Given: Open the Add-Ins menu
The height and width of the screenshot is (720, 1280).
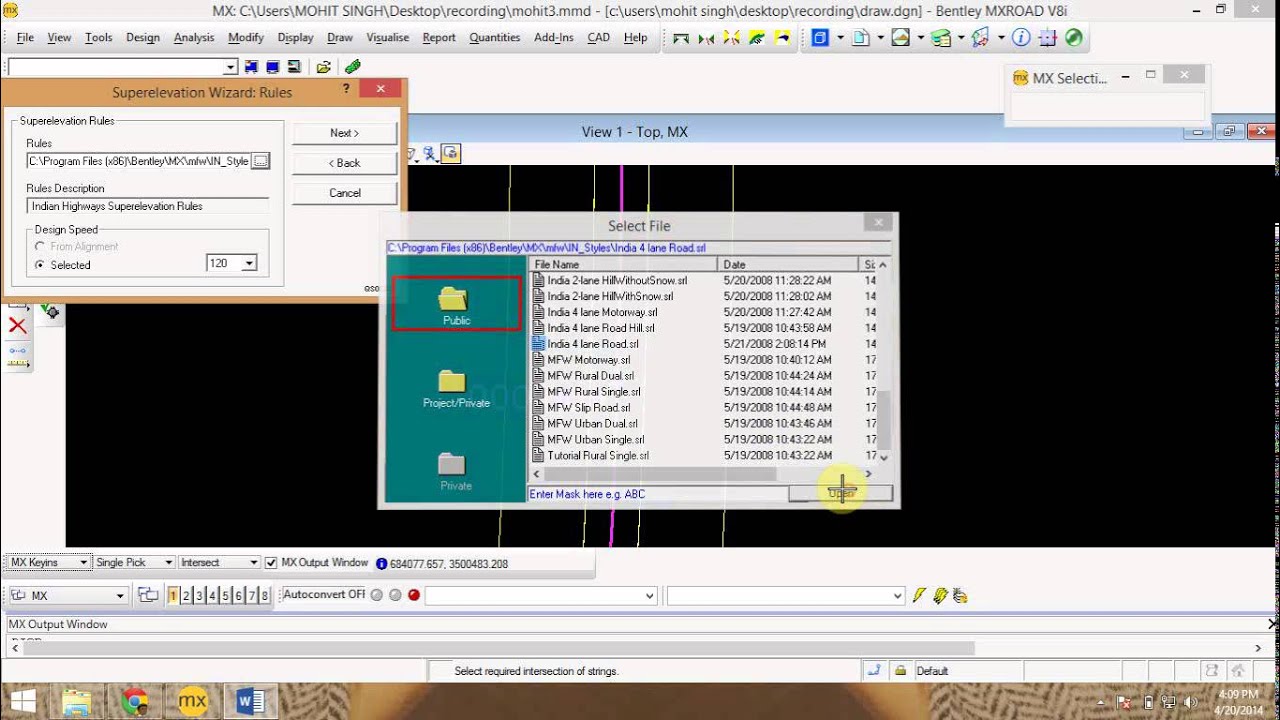Looking at the screenshot, I should tap(554, 38).
